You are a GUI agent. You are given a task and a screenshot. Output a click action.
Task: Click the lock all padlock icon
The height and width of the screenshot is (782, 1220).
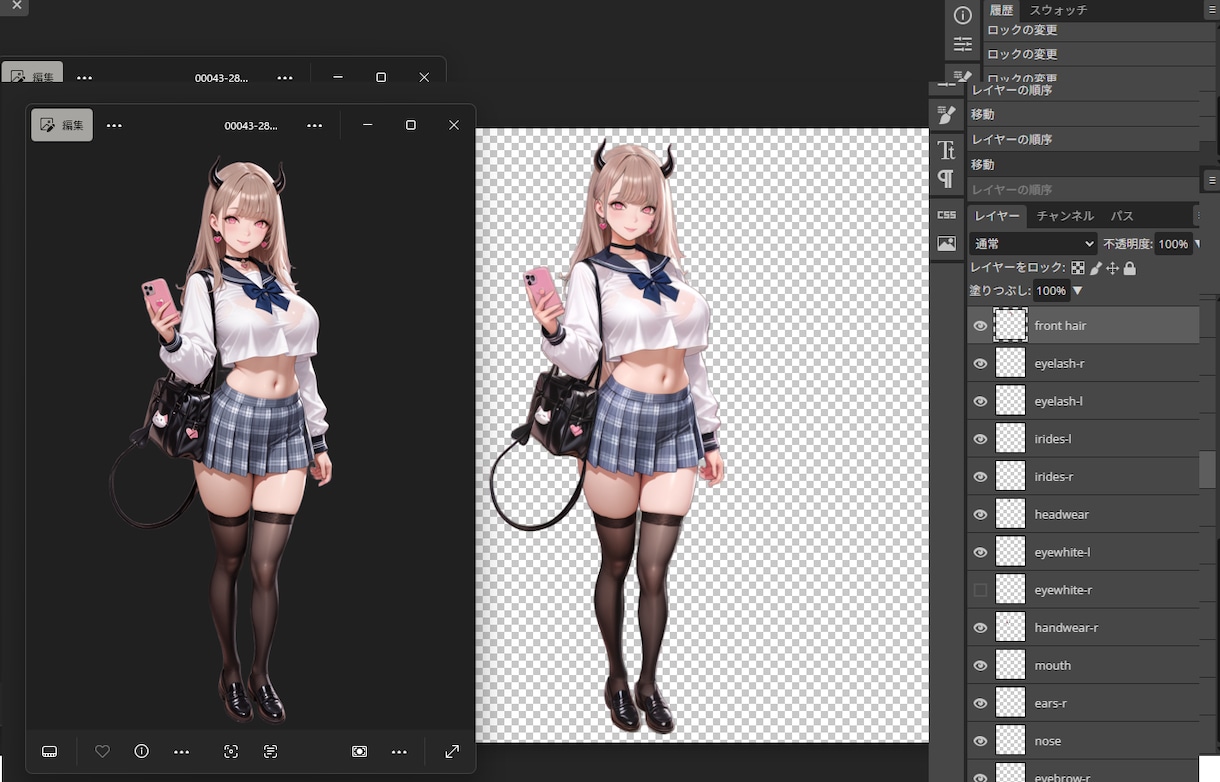tap(1129, 268)
